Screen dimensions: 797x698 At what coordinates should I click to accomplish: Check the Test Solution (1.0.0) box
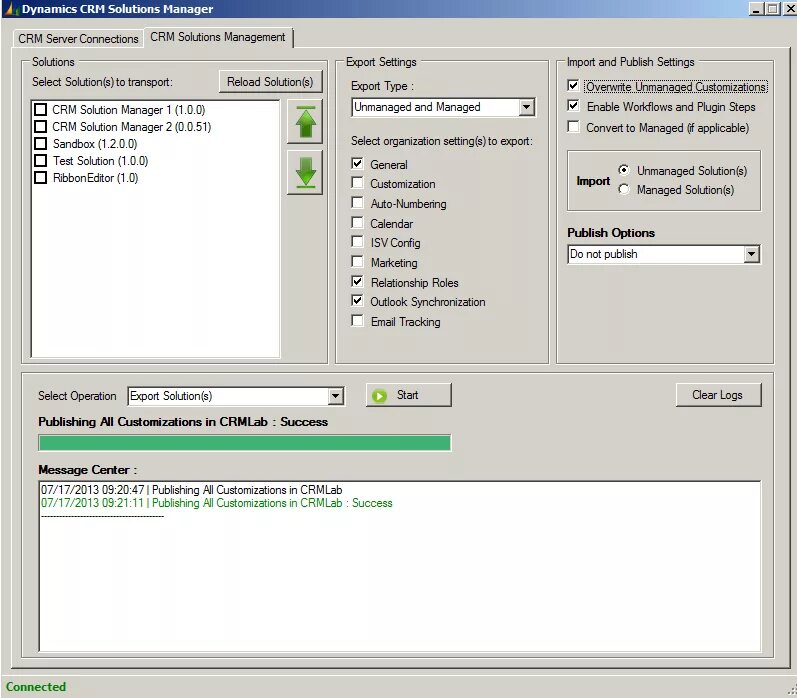coord(41,161)
